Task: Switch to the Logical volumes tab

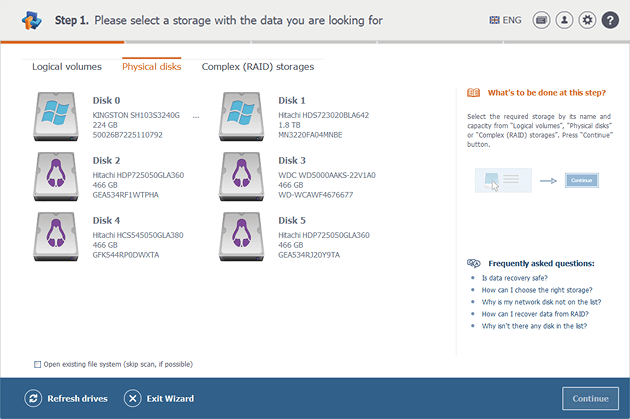Action: pos(67,67)
